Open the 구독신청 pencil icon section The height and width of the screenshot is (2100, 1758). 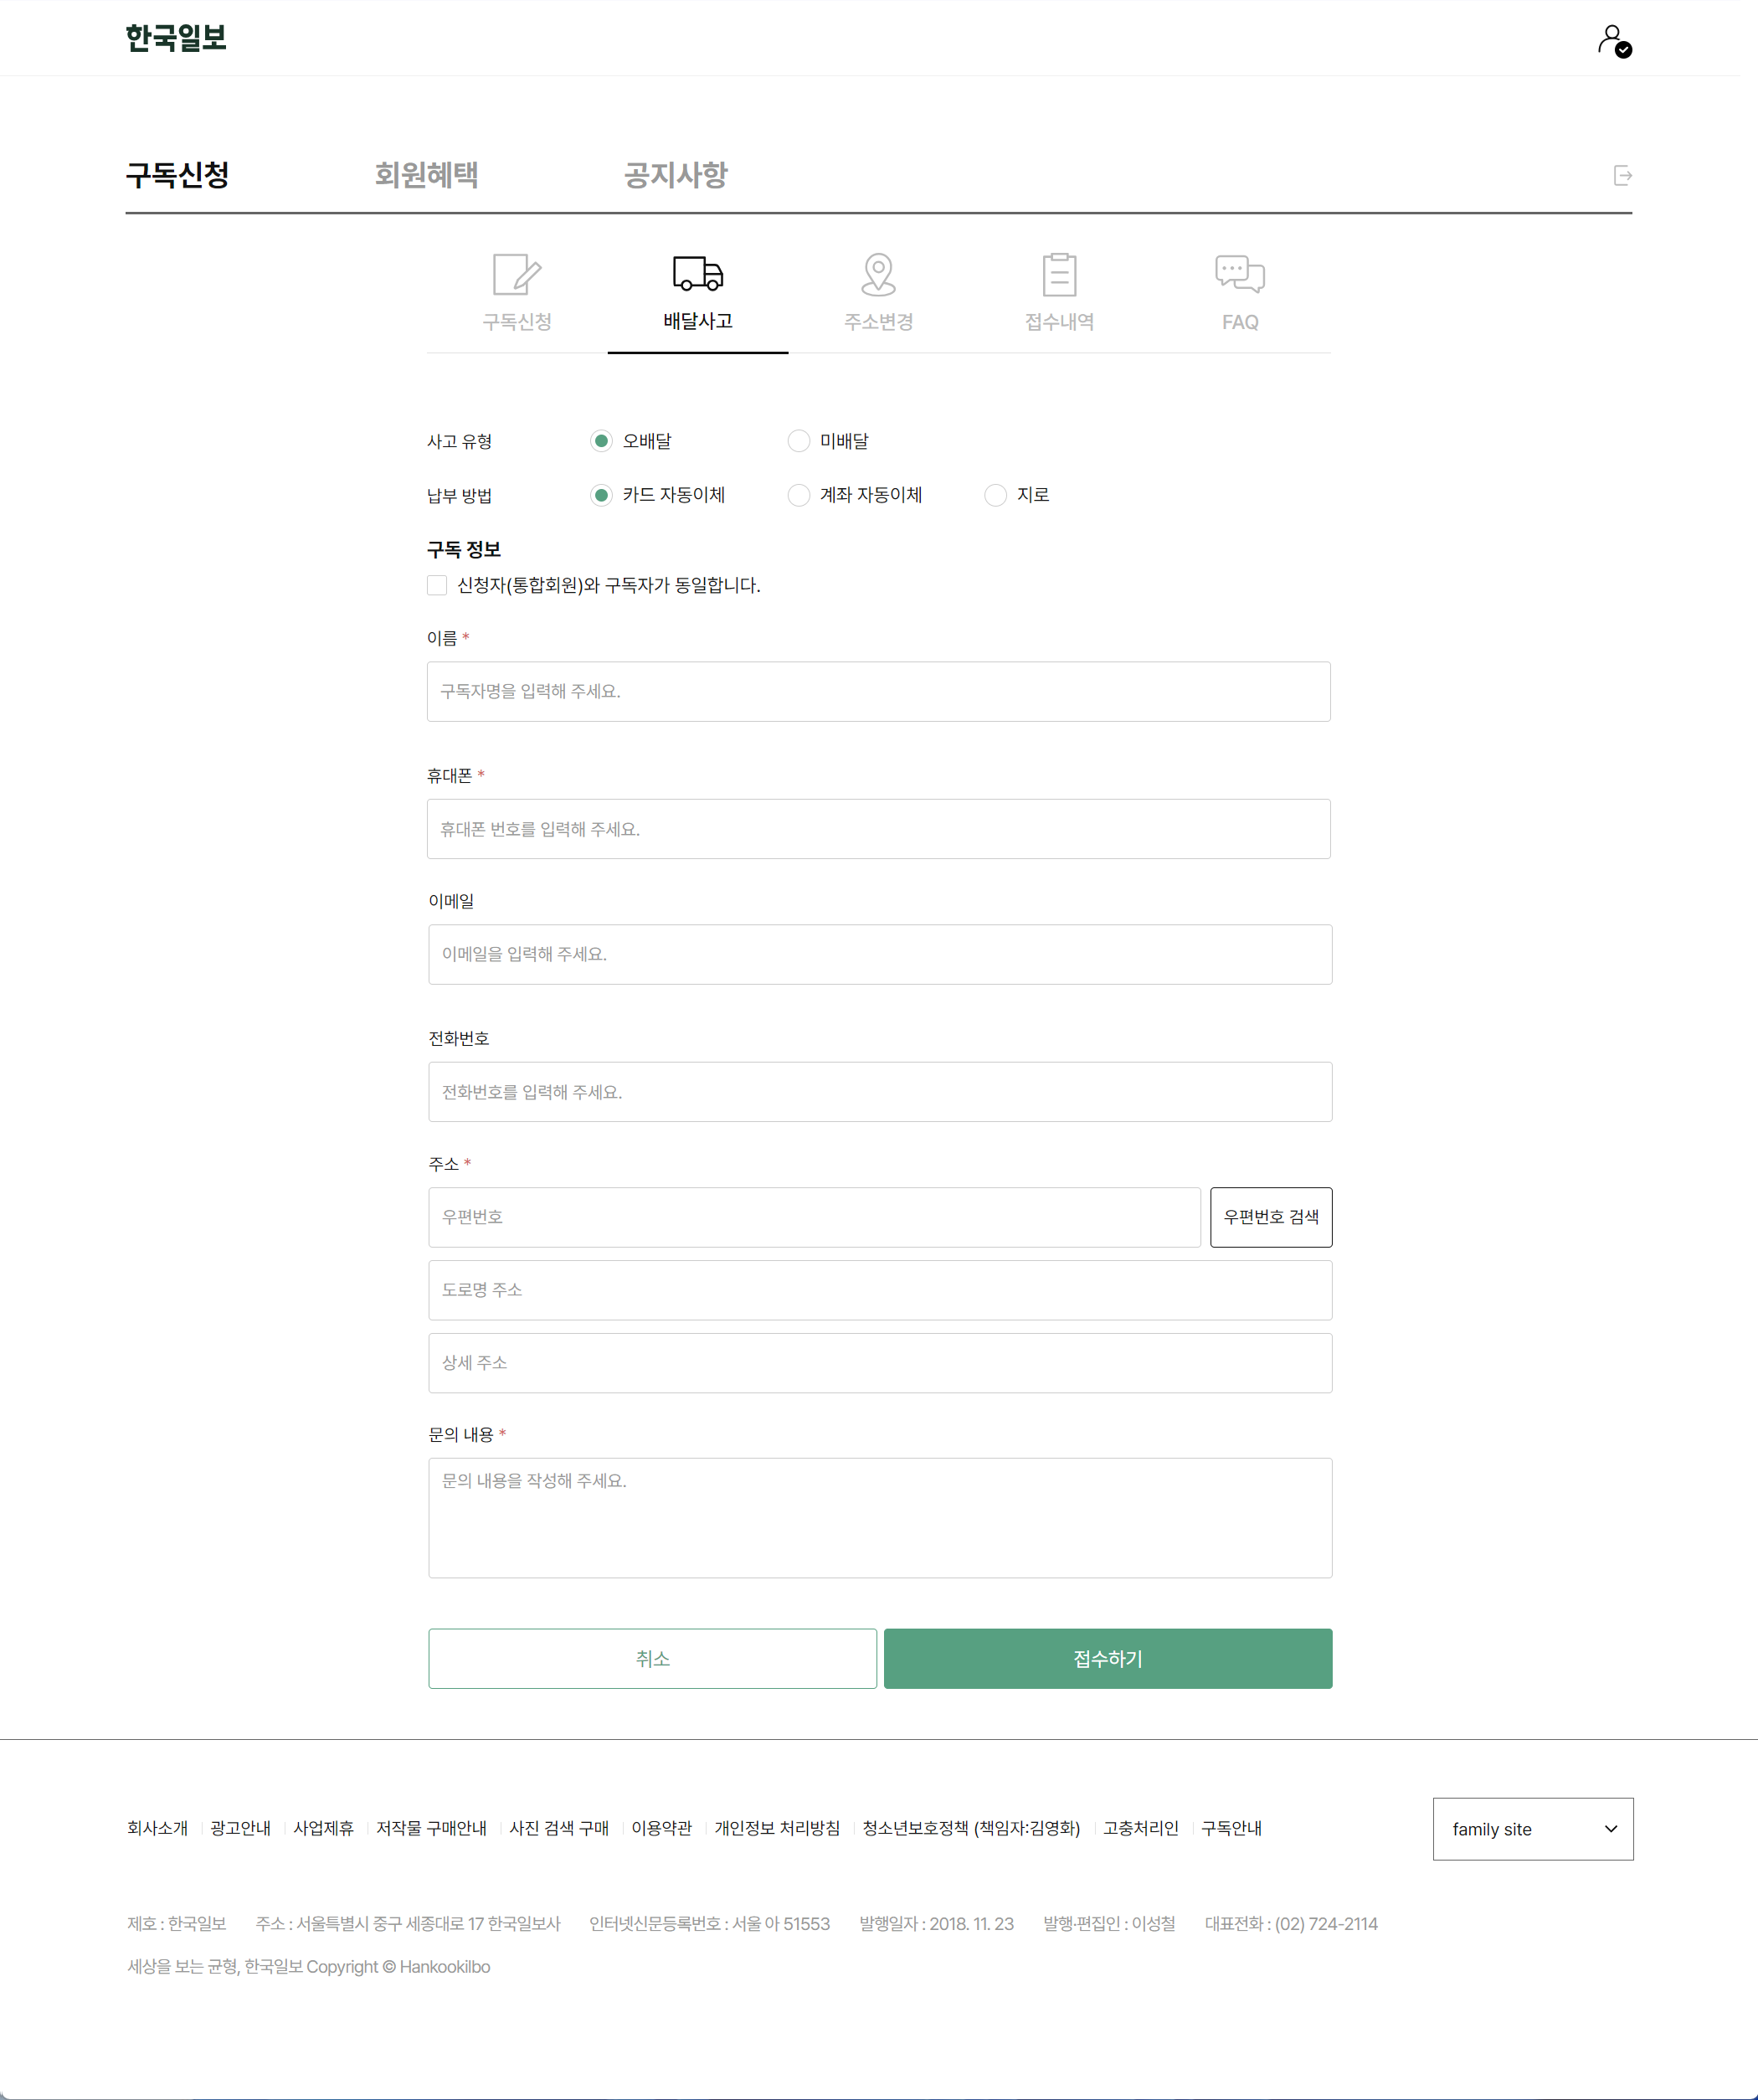point(517,275)
